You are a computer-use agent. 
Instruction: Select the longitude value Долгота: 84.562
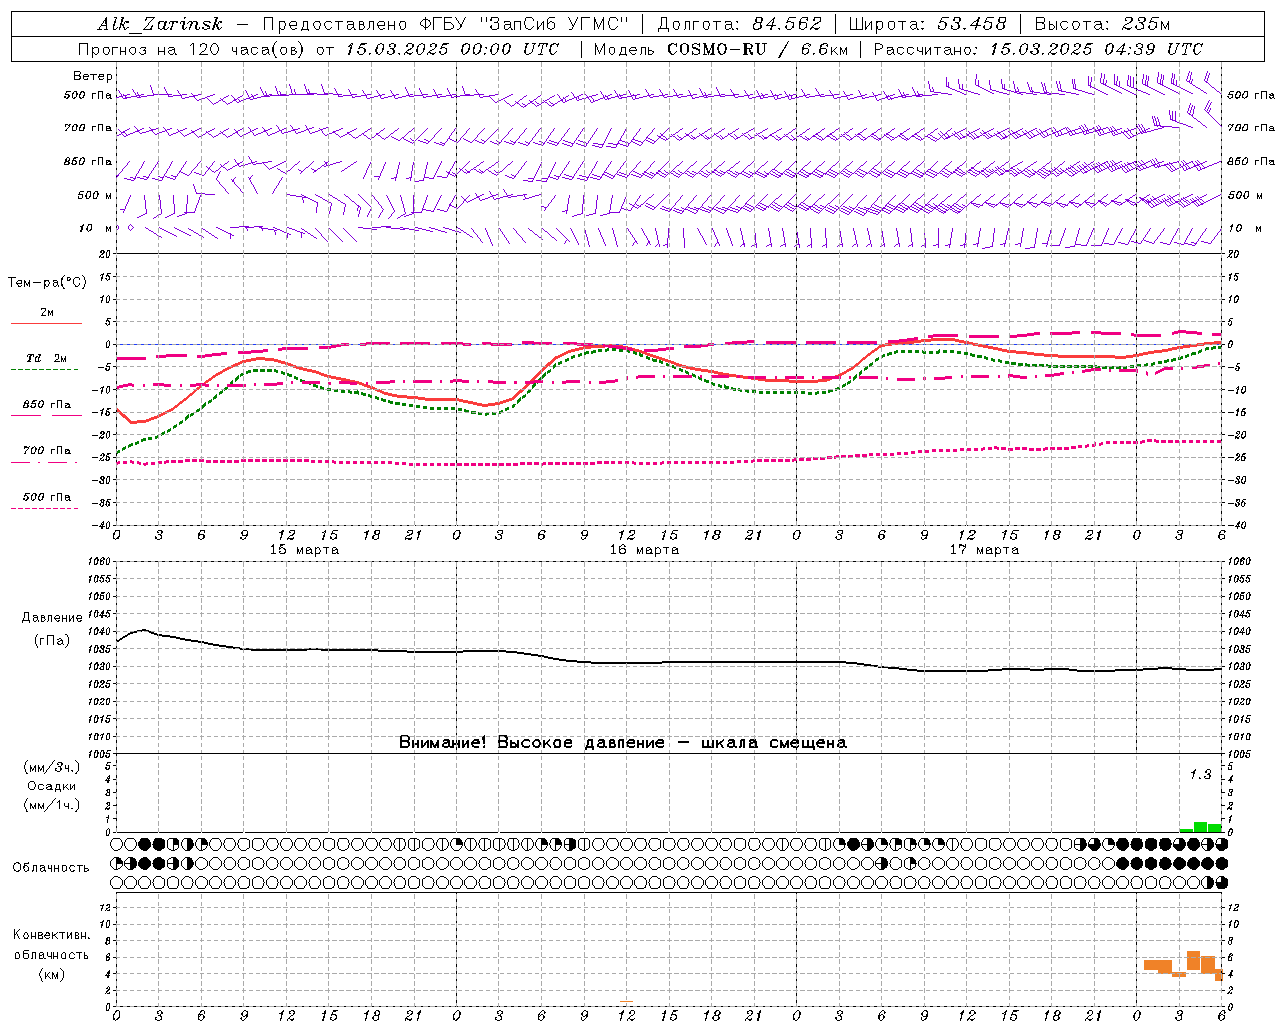(x=740, y=24)
